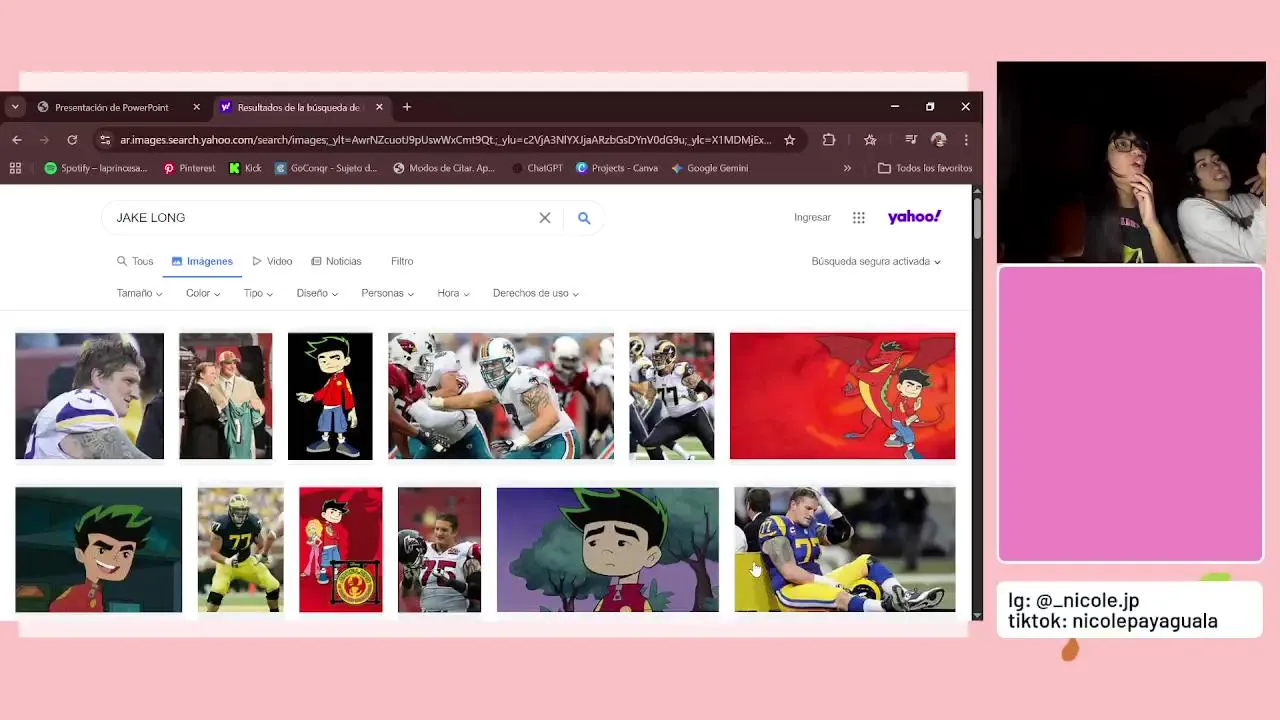
Task: Click the Yahoo logo
Action: pos(914,217)
